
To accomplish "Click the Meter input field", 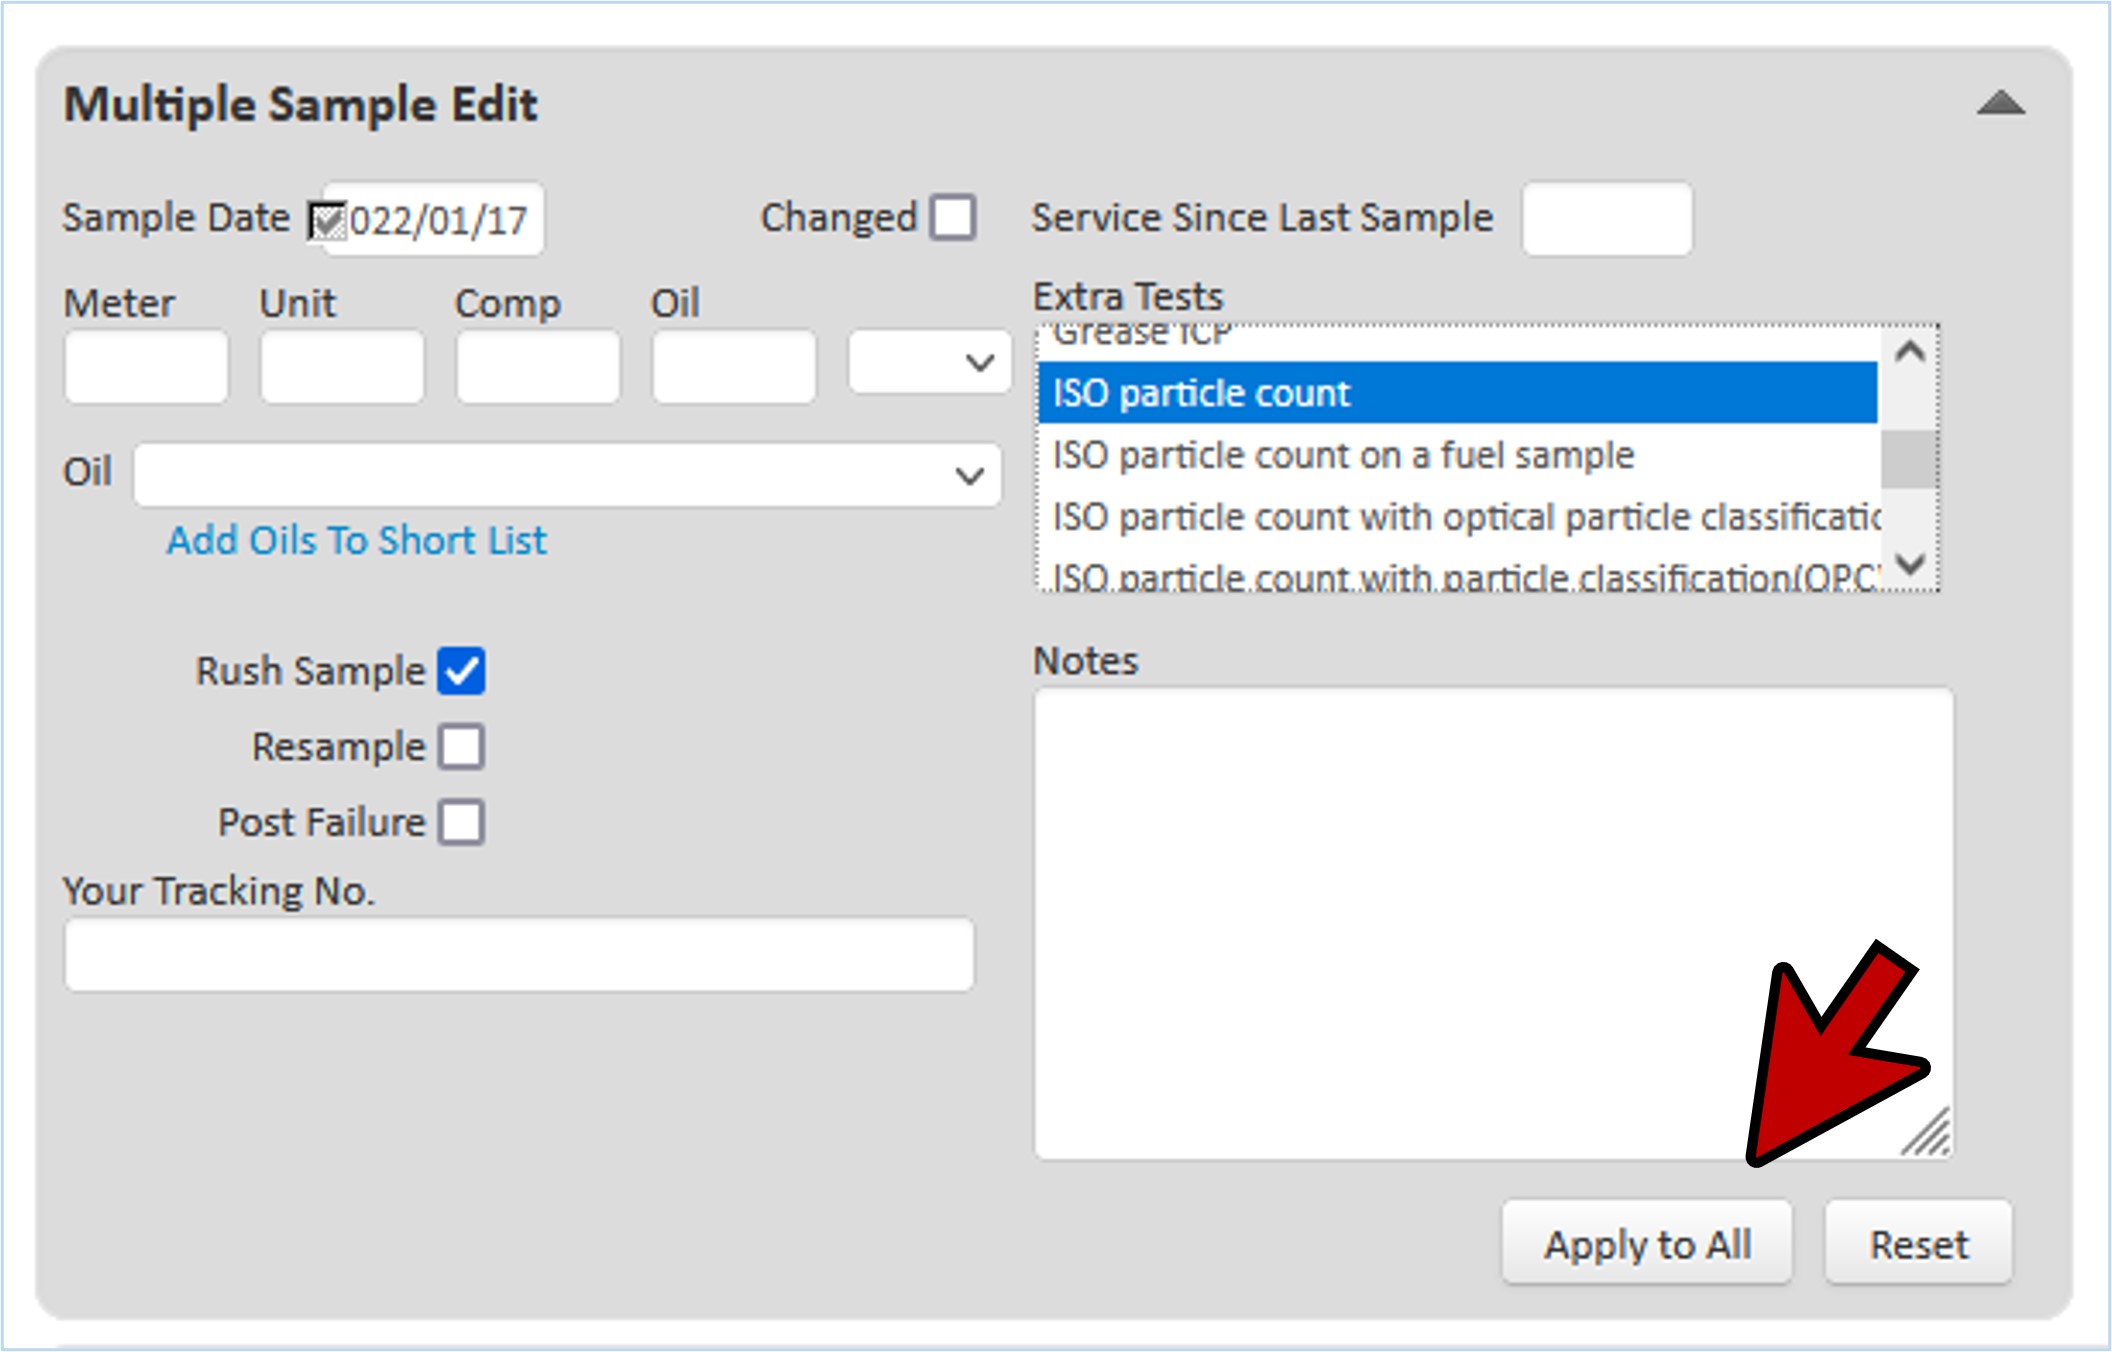I will click(146, 367).
